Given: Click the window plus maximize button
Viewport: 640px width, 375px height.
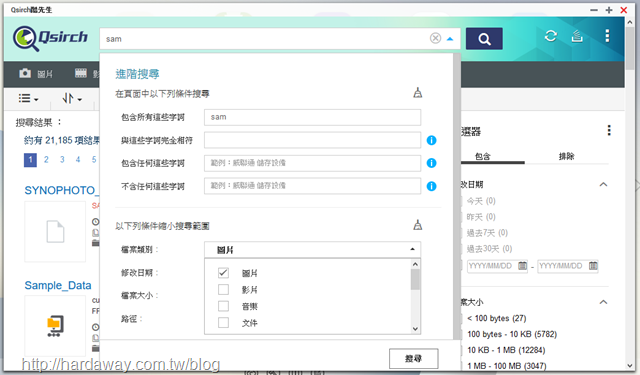Looking at the screenshot, I should coord(609,10).
